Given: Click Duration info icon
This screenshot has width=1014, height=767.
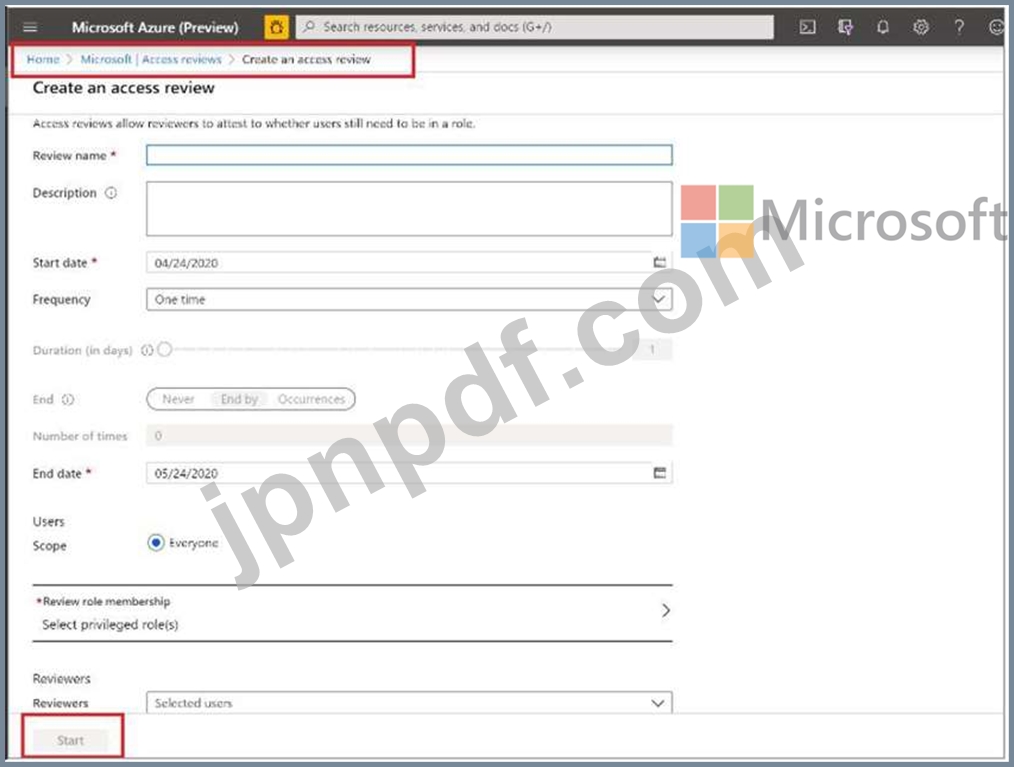Looking at the screenshot, I should [x=147, y=350].
